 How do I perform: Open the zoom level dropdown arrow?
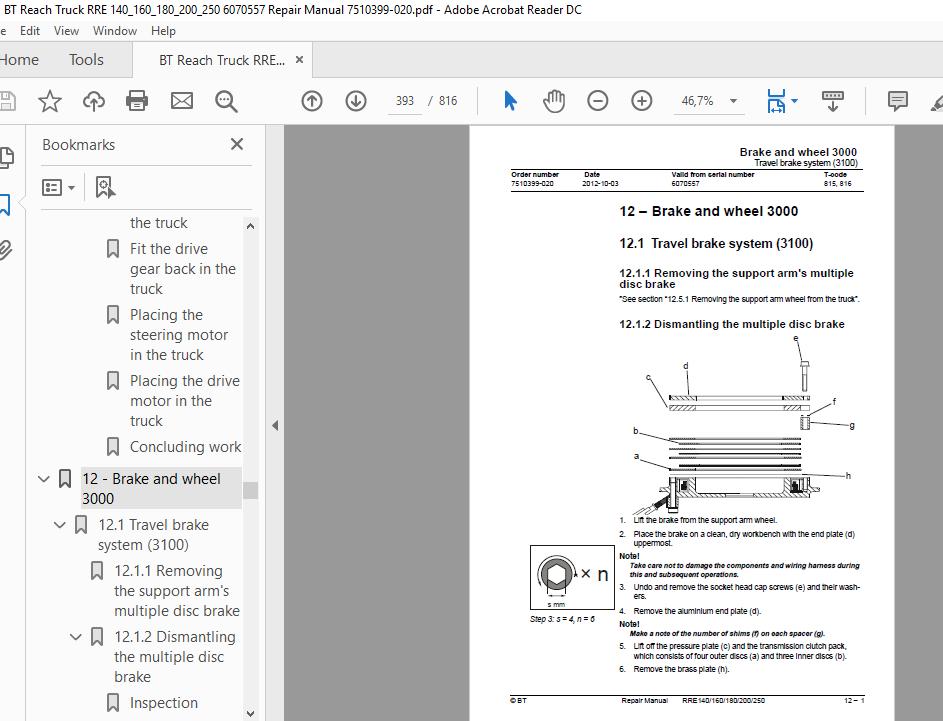click(734, 101)
